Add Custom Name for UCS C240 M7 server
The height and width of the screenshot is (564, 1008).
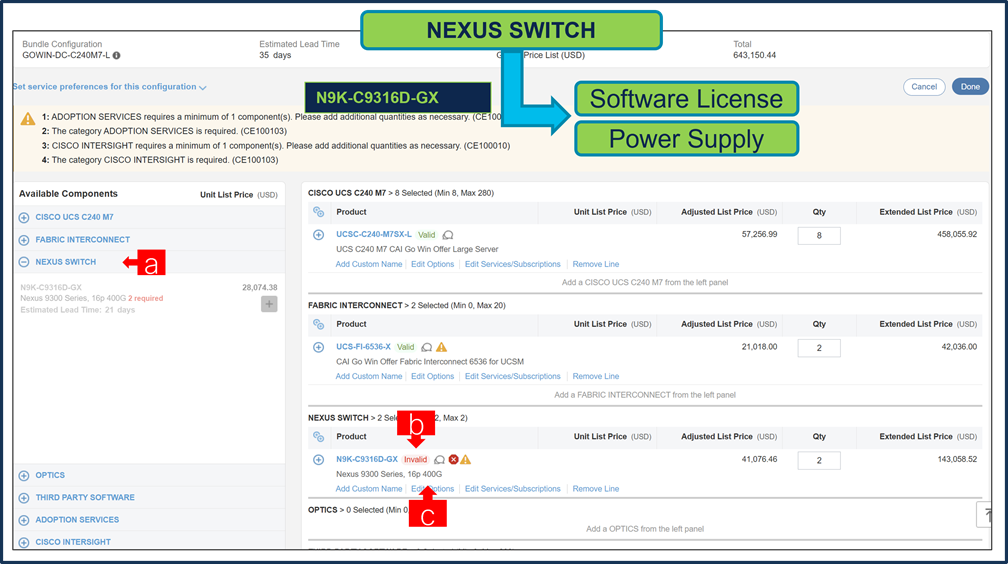click(x=369, y=264)
